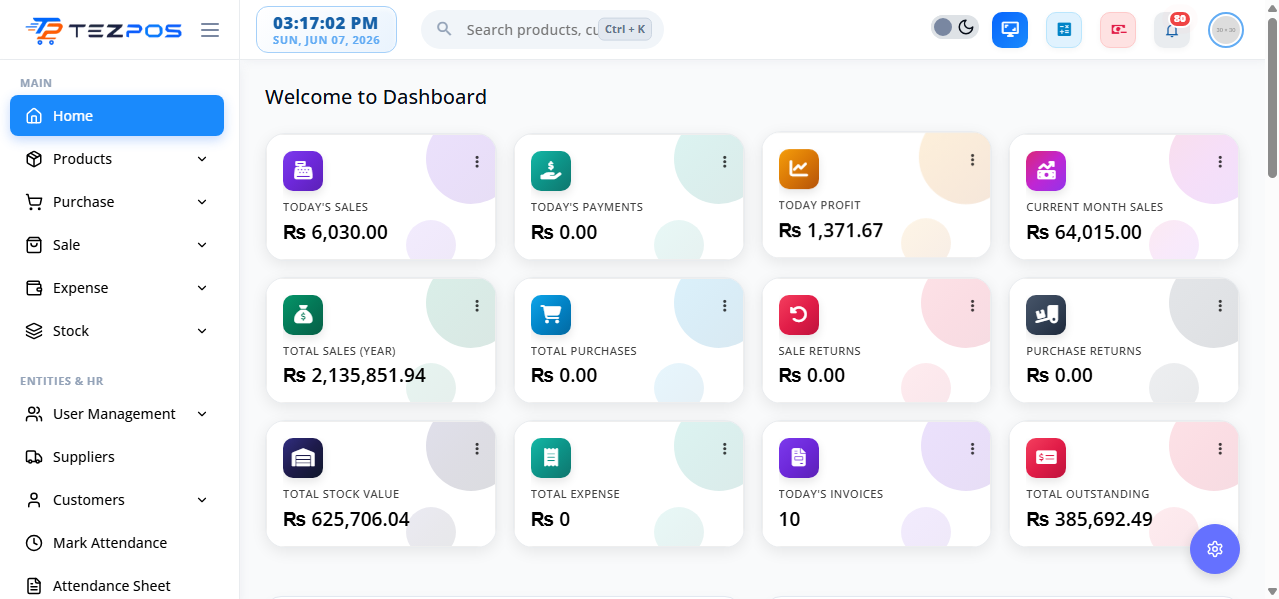Open three-dot menu on Sale Returns card
Screen dimensions: 1279x599
[x=972, y=306]
